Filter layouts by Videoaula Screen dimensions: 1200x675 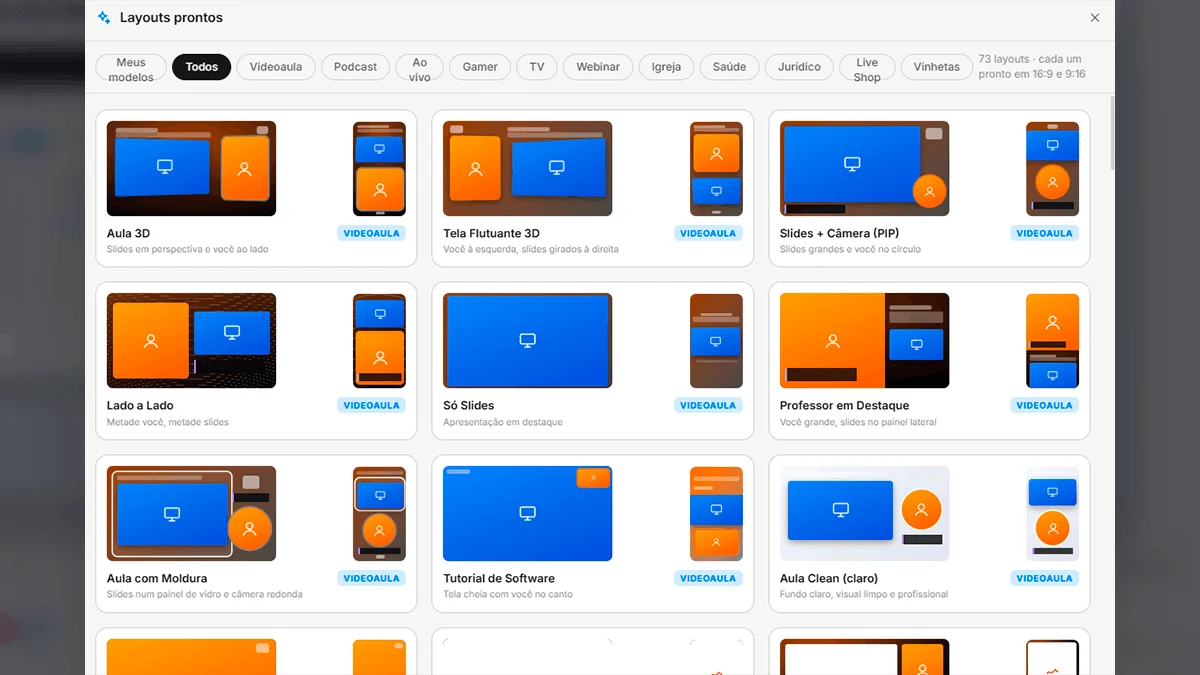tap(276, 67)
